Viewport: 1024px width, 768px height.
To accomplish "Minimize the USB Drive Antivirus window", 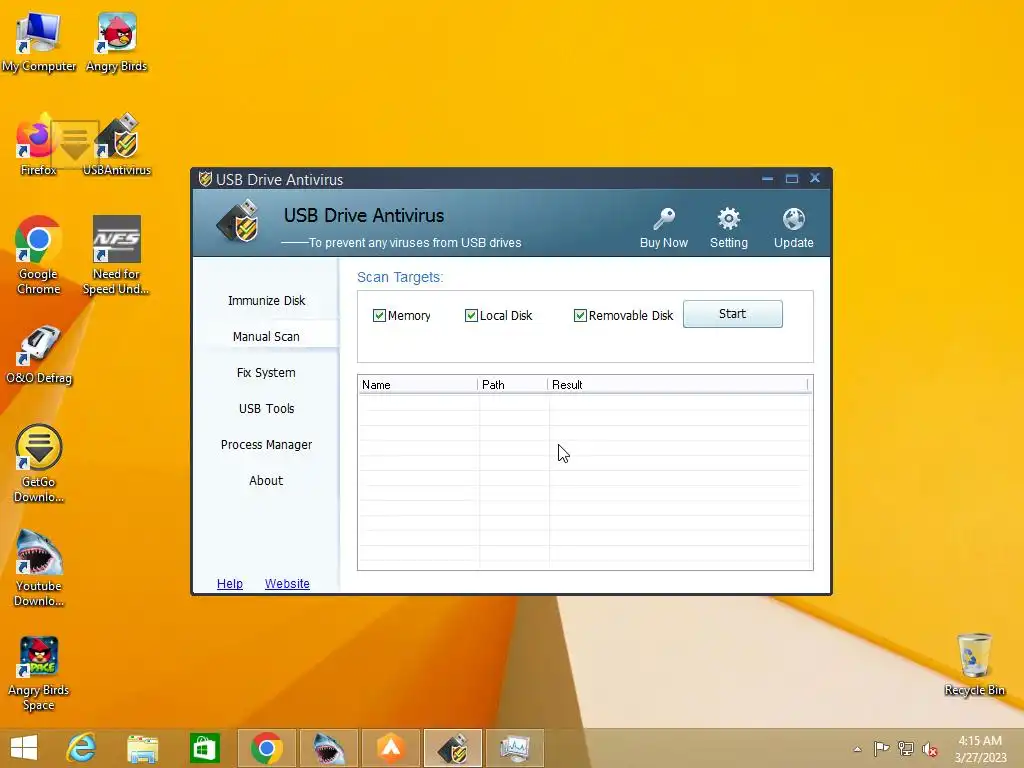I will point(768,178).
